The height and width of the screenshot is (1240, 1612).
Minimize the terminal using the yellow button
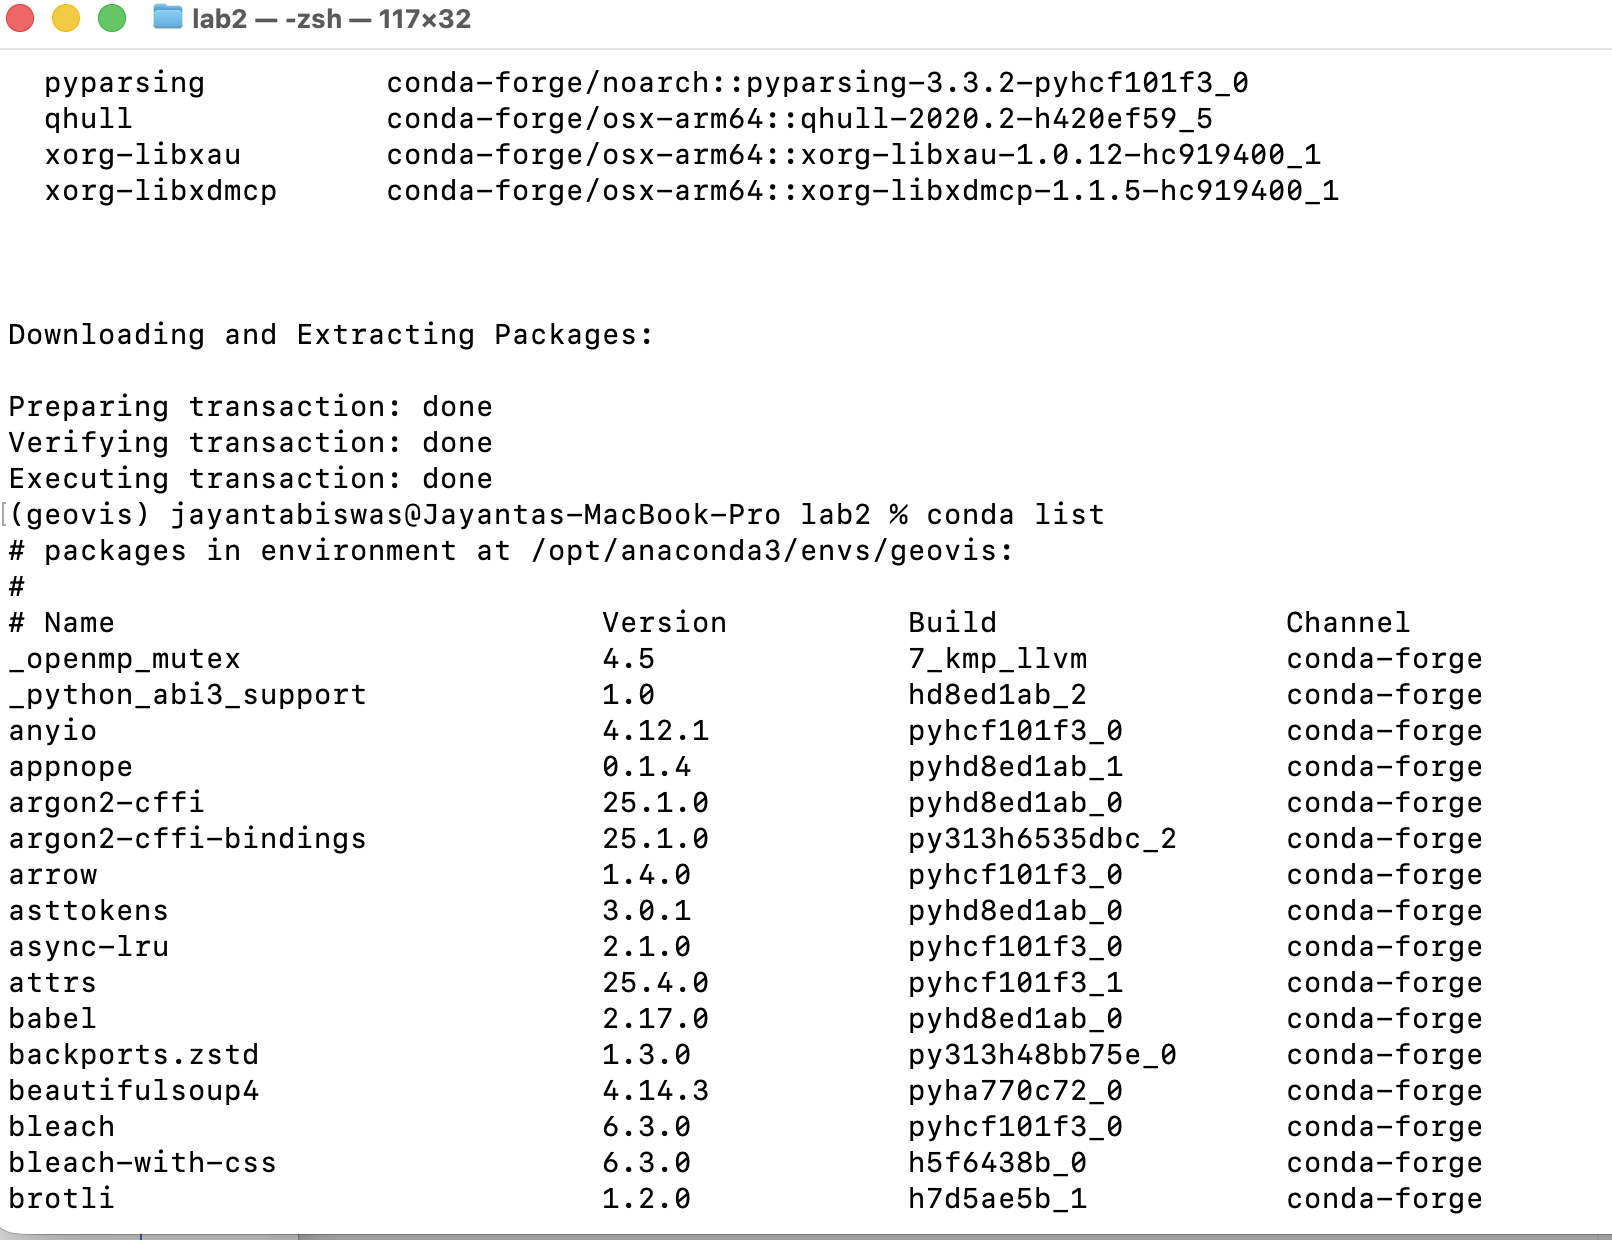click(66, 18)
